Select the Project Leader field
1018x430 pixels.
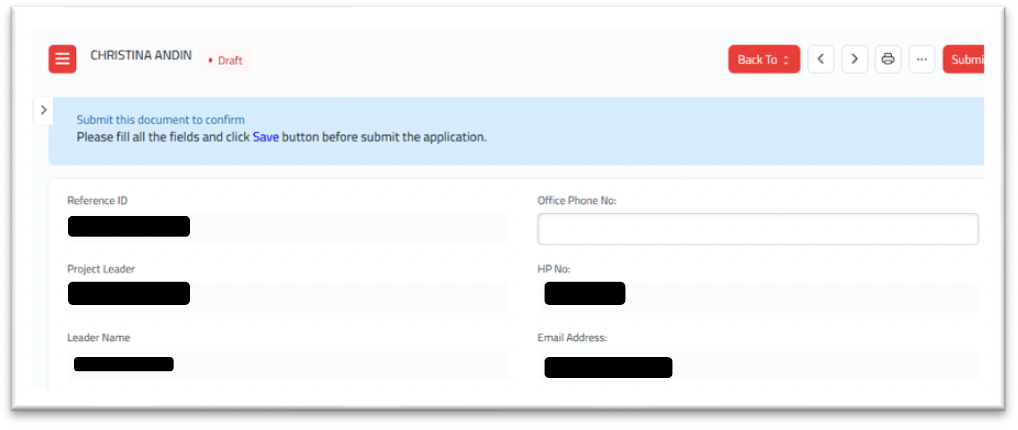[288, 296]
